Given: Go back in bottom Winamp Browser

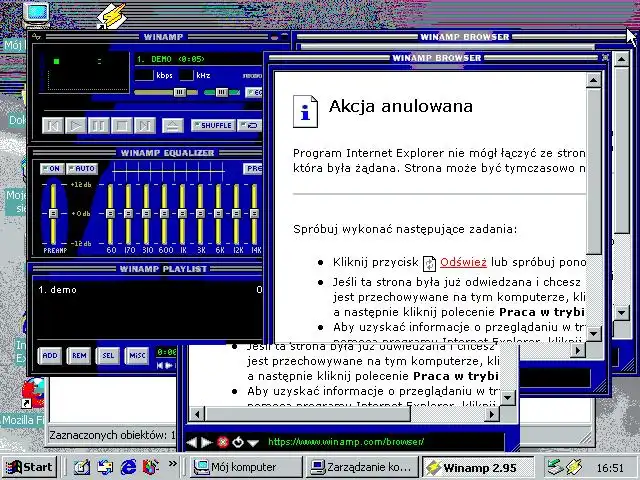Looking at the screenshot, I should [x=191, y=442].
